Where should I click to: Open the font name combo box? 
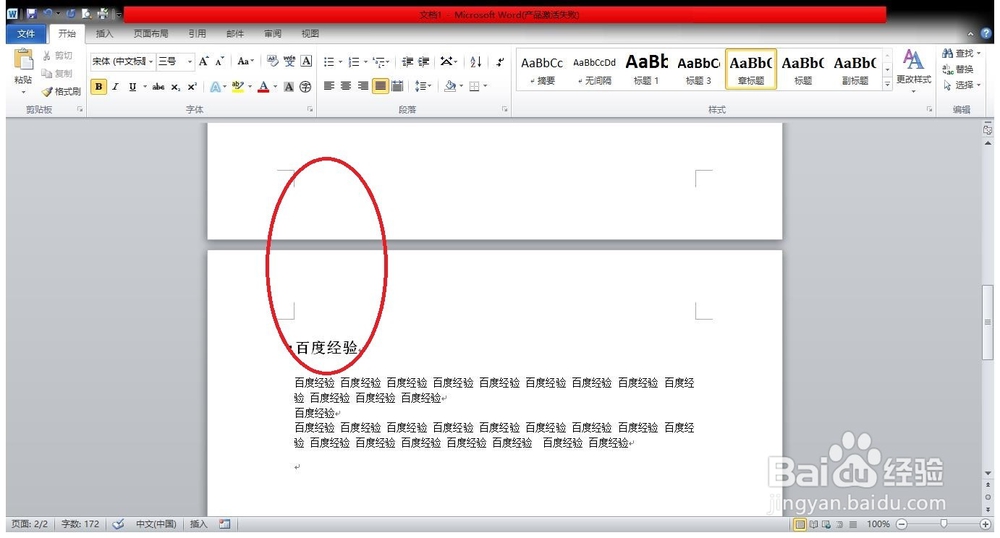tap(122, 61)
